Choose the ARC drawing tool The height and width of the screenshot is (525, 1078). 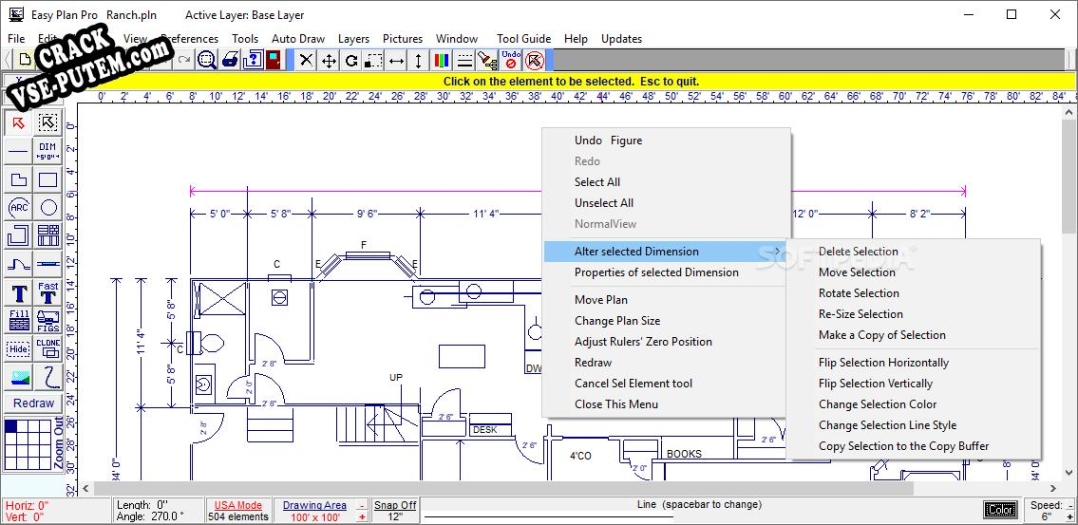(x=19, y=207)
